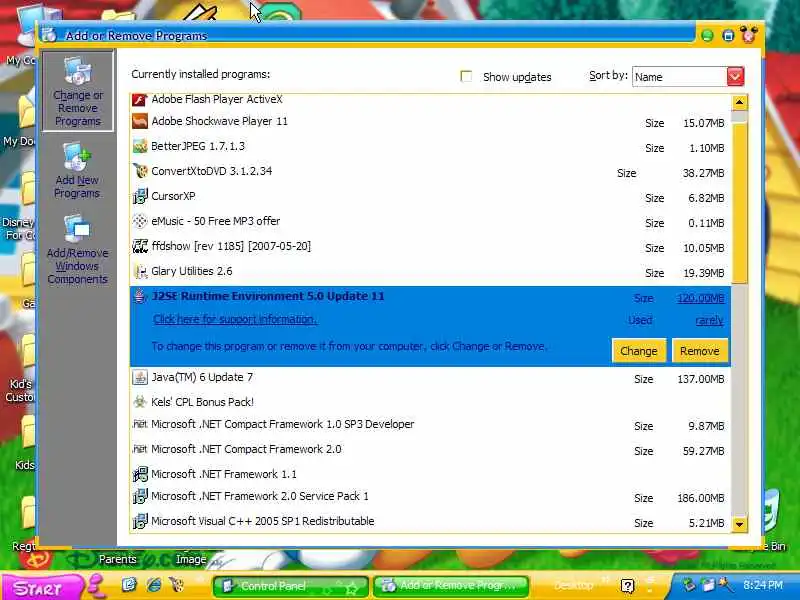Select Kels' CPL Bonus Pack! entry
Viewport: 800px width, 600px height.
(431, 402)
